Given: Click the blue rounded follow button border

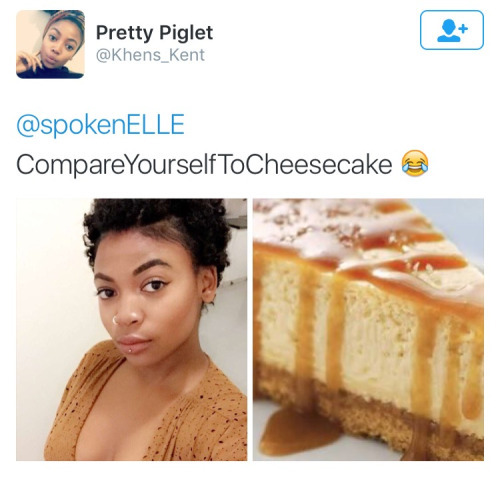Looking at the screenshot, I should click(x=452, y=11).
